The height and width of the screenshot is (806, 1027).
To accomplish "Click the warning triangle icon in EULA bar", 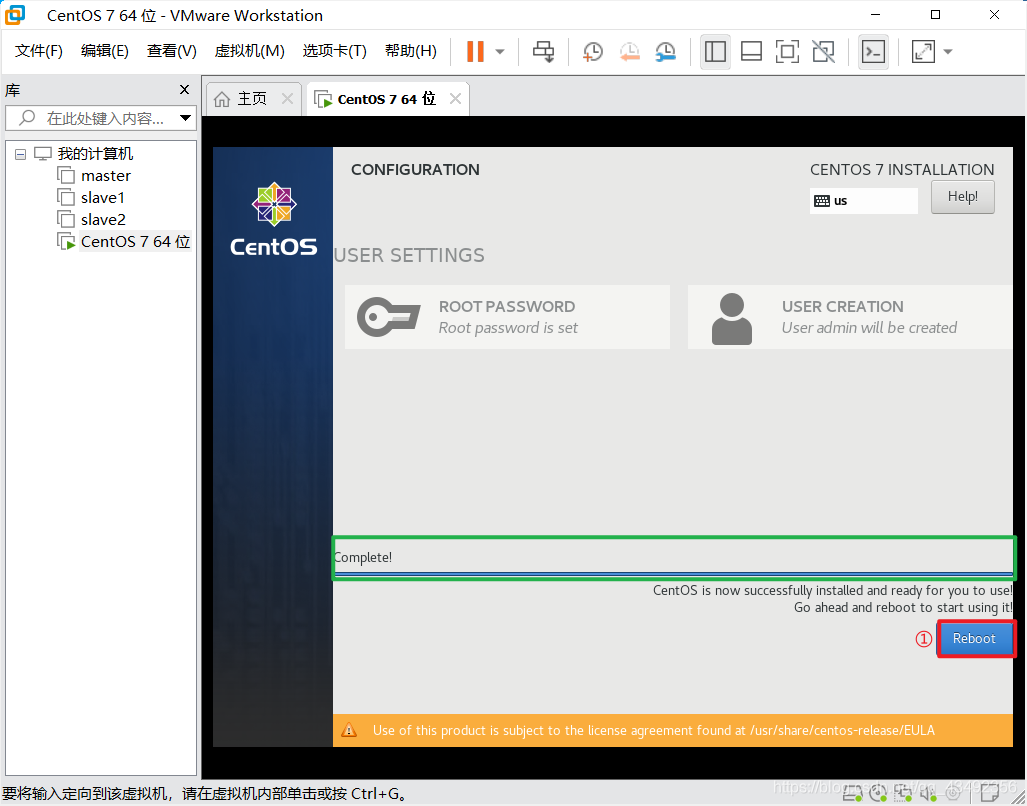I will 349,730.
